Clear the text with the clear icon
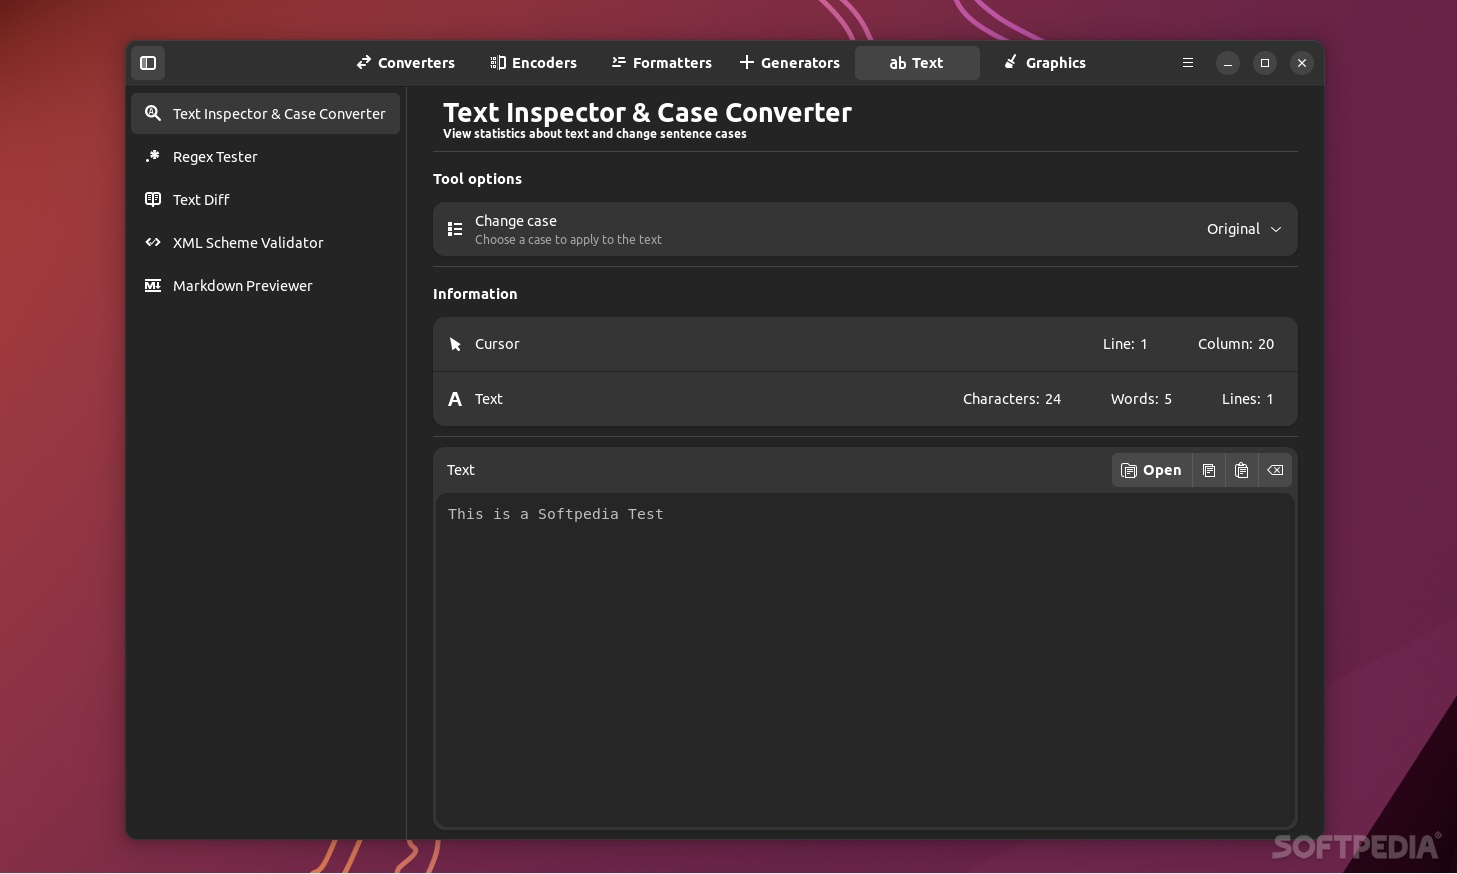 click(x=1274, y=470)
